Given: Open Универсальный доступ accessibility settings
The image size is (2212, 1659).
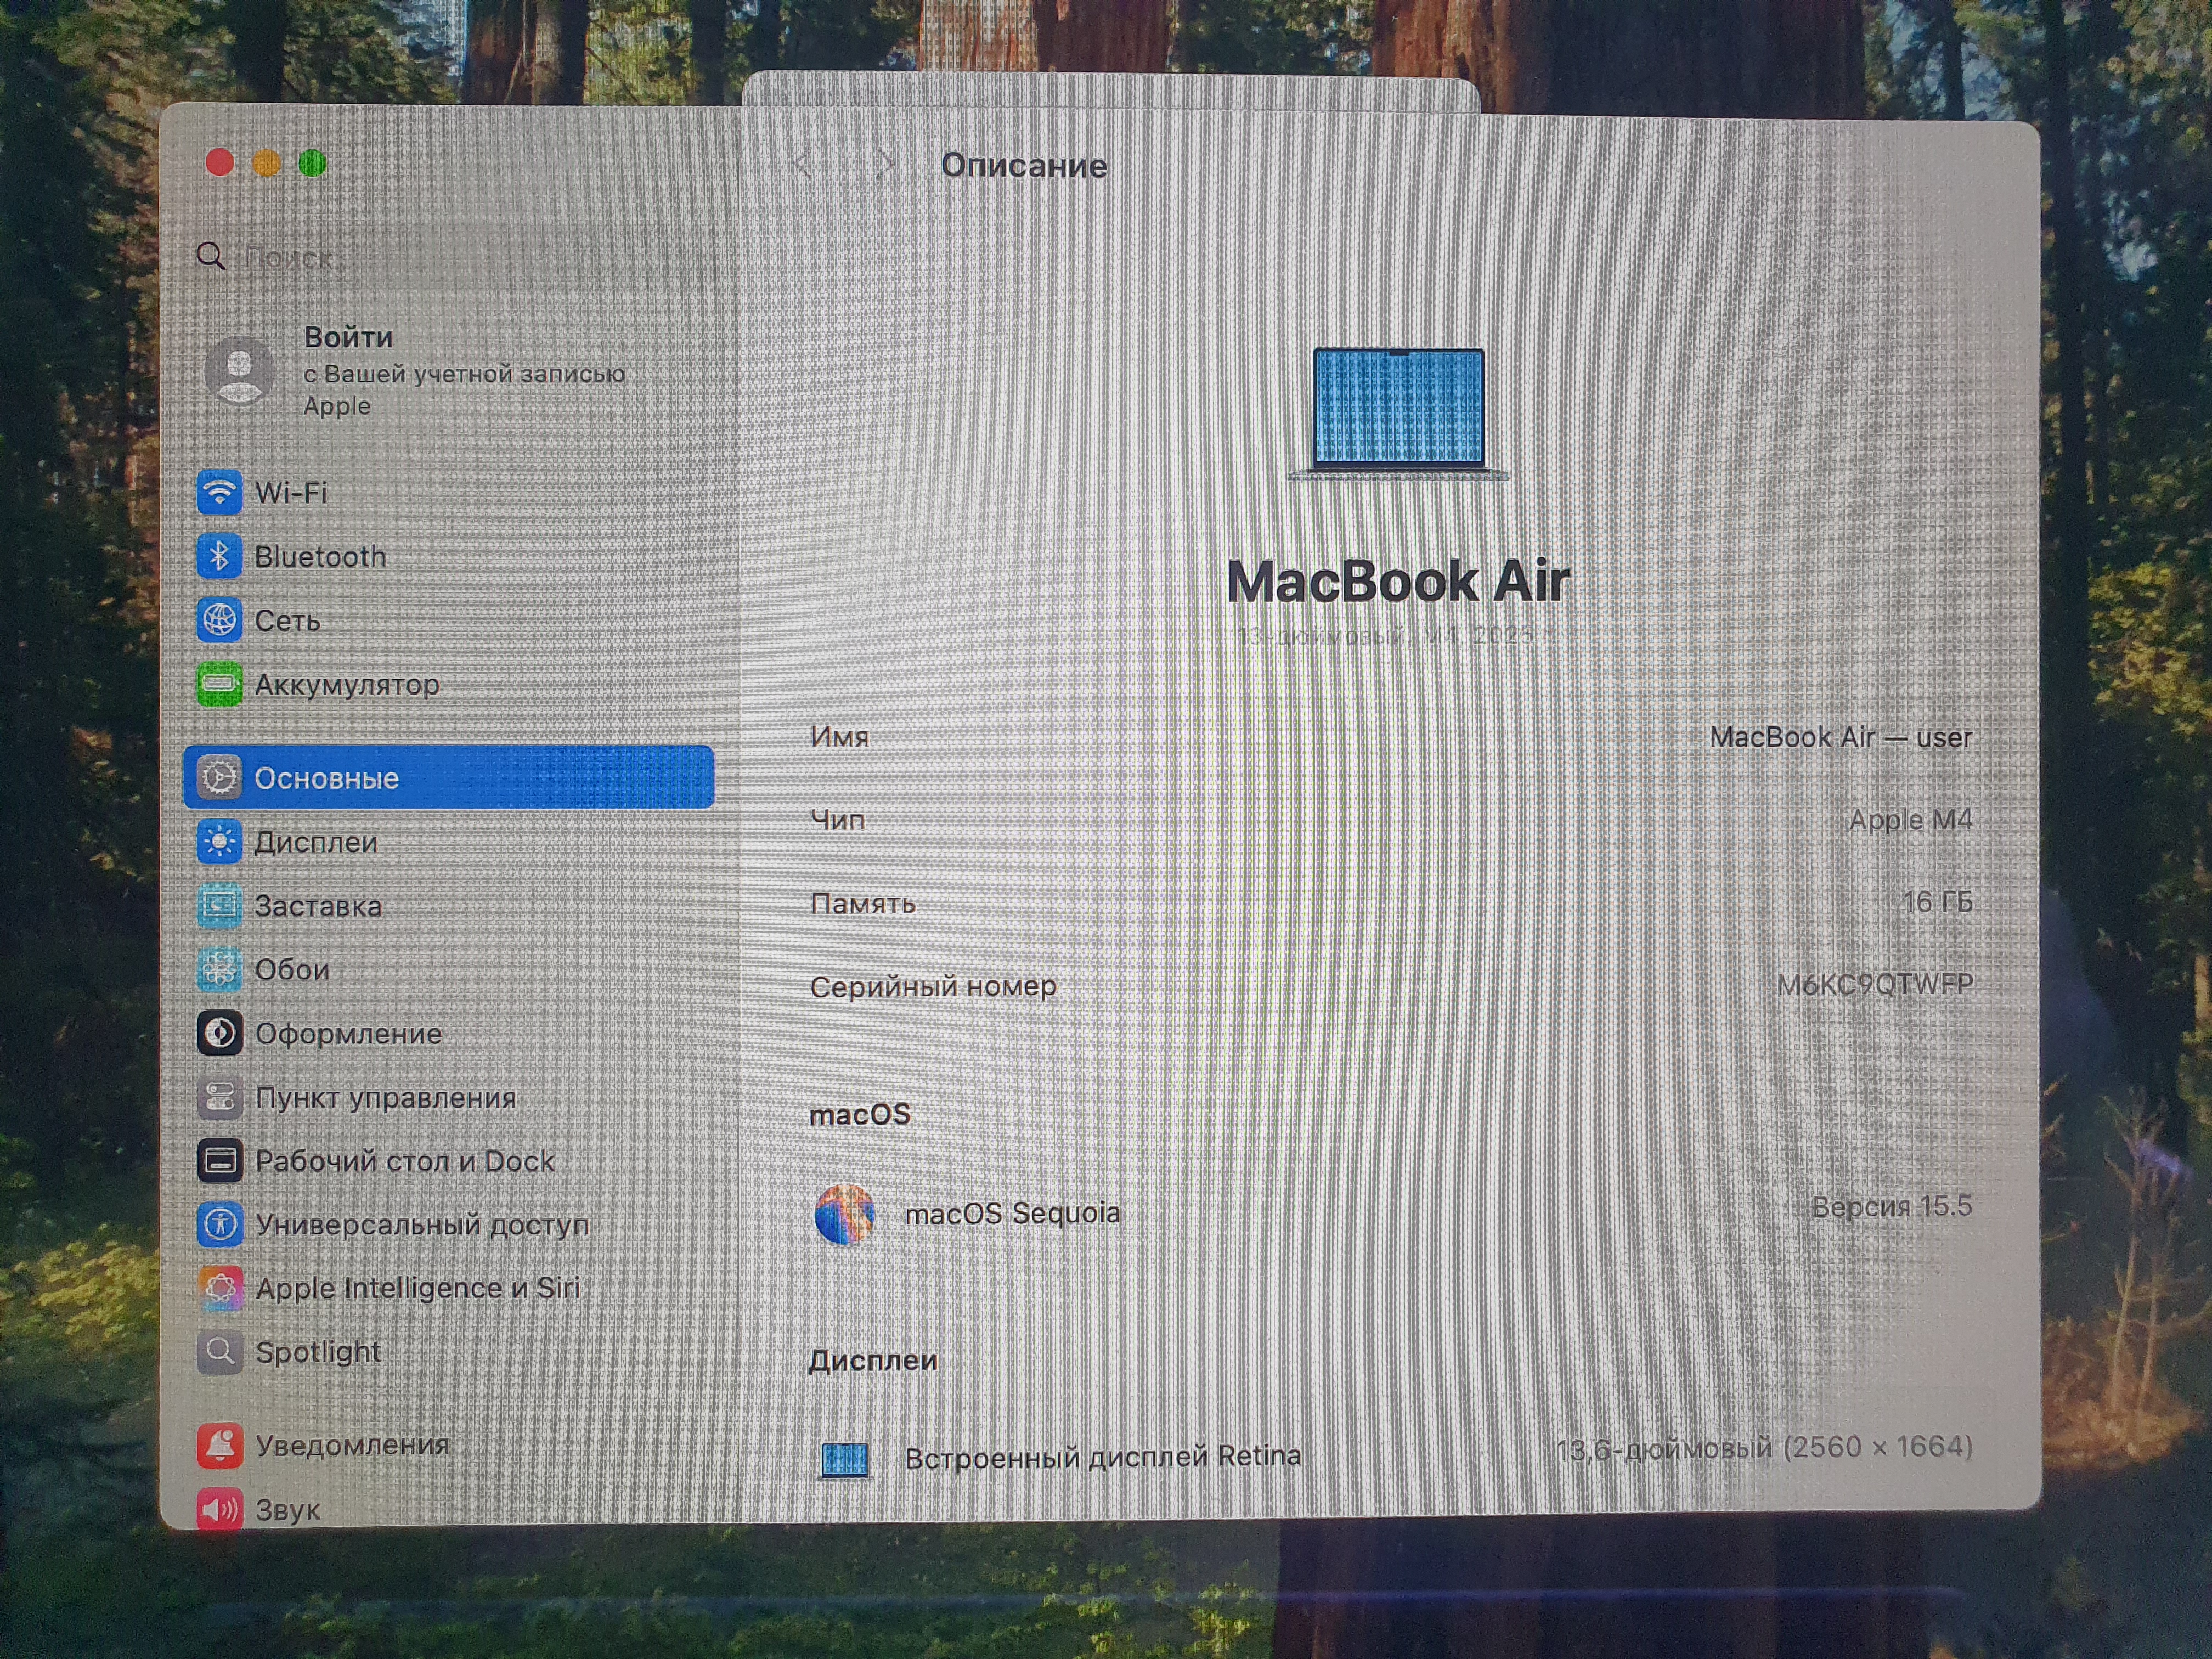Looking at the screenshot, I should (421, 1225).
